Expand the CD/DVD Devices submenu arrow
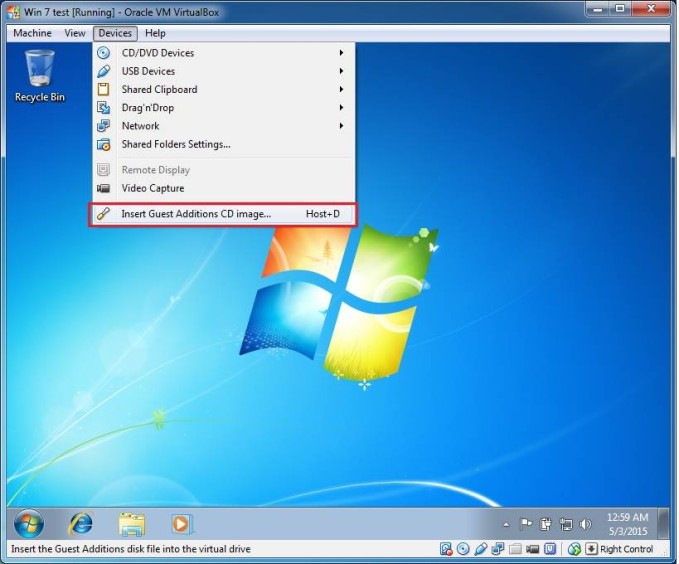Viewport: 679px width, 564px height. pyautogui.click(x=341, y=53)
